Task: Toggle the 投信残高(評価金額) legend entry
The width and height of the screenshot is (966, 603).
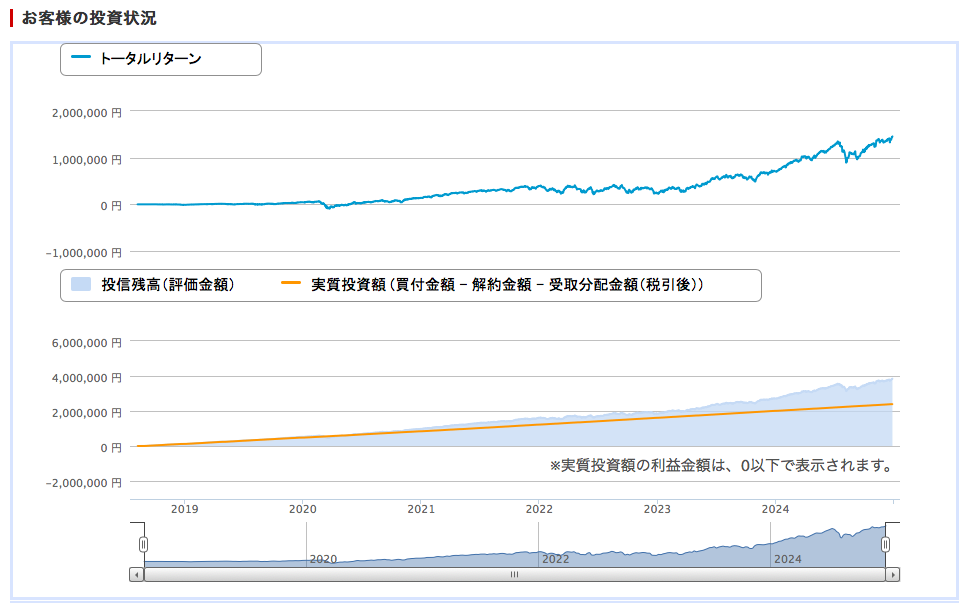Action: (153, 285)
